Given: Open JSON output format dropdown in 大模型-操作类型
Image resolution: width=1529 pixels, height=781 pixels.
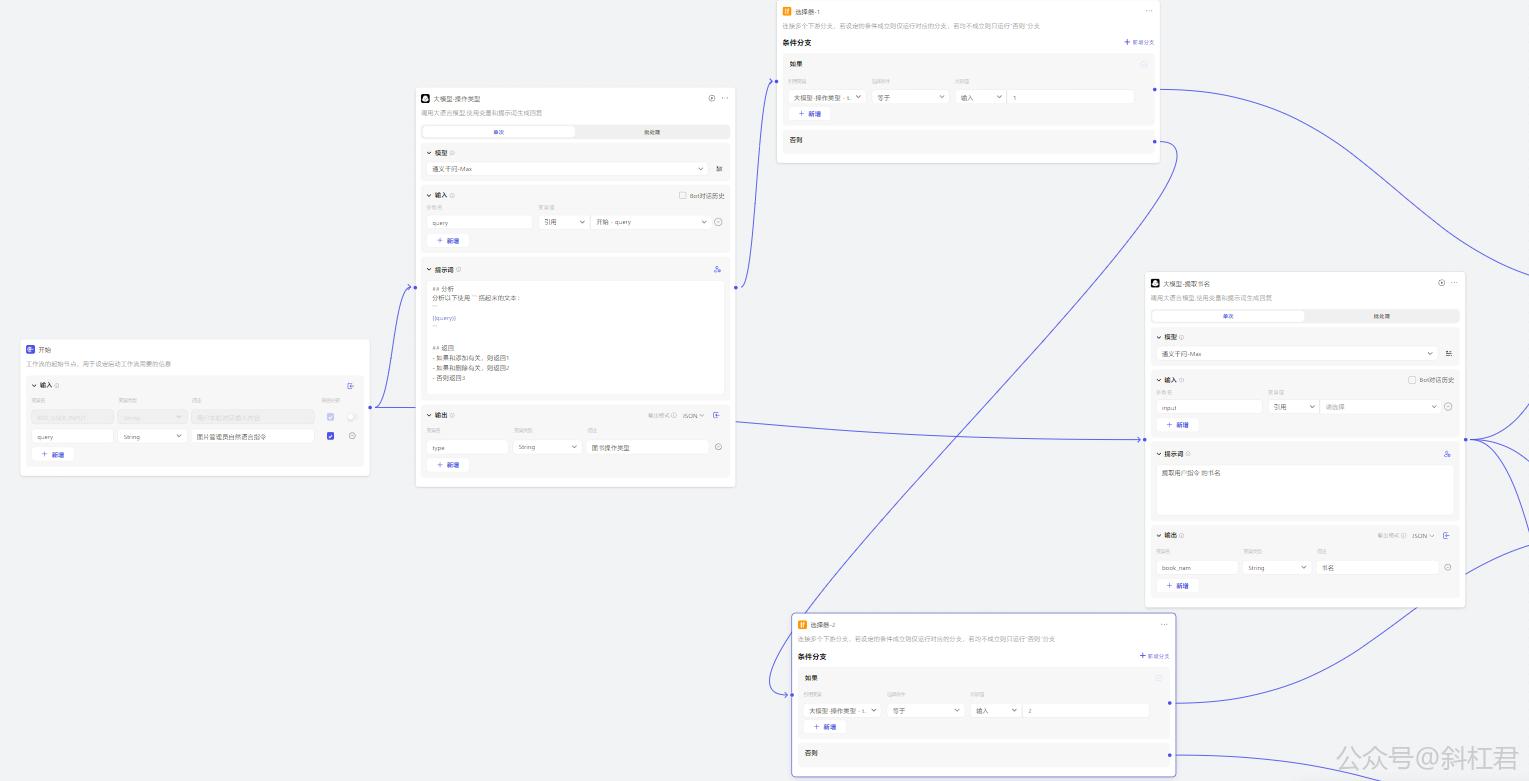Looking at the screenshot, I should 694,415.
